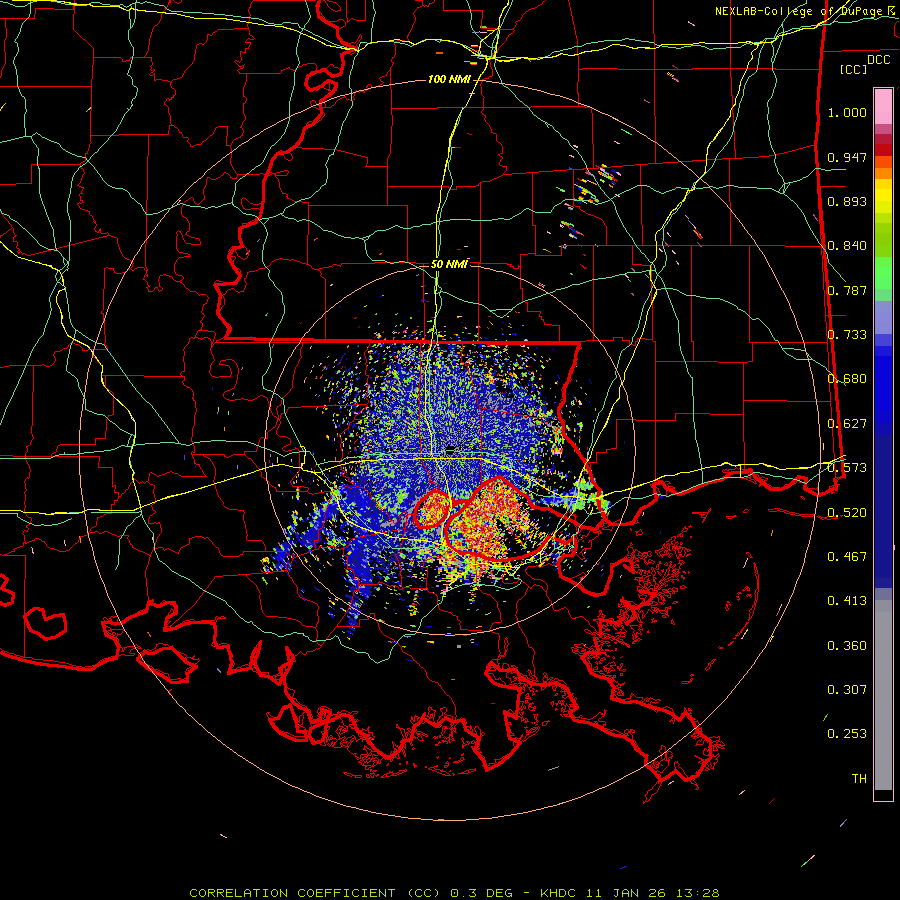Click the 1.000 value on the scale
The height and width of the screenshot is (900, 900).
point(847,112)
